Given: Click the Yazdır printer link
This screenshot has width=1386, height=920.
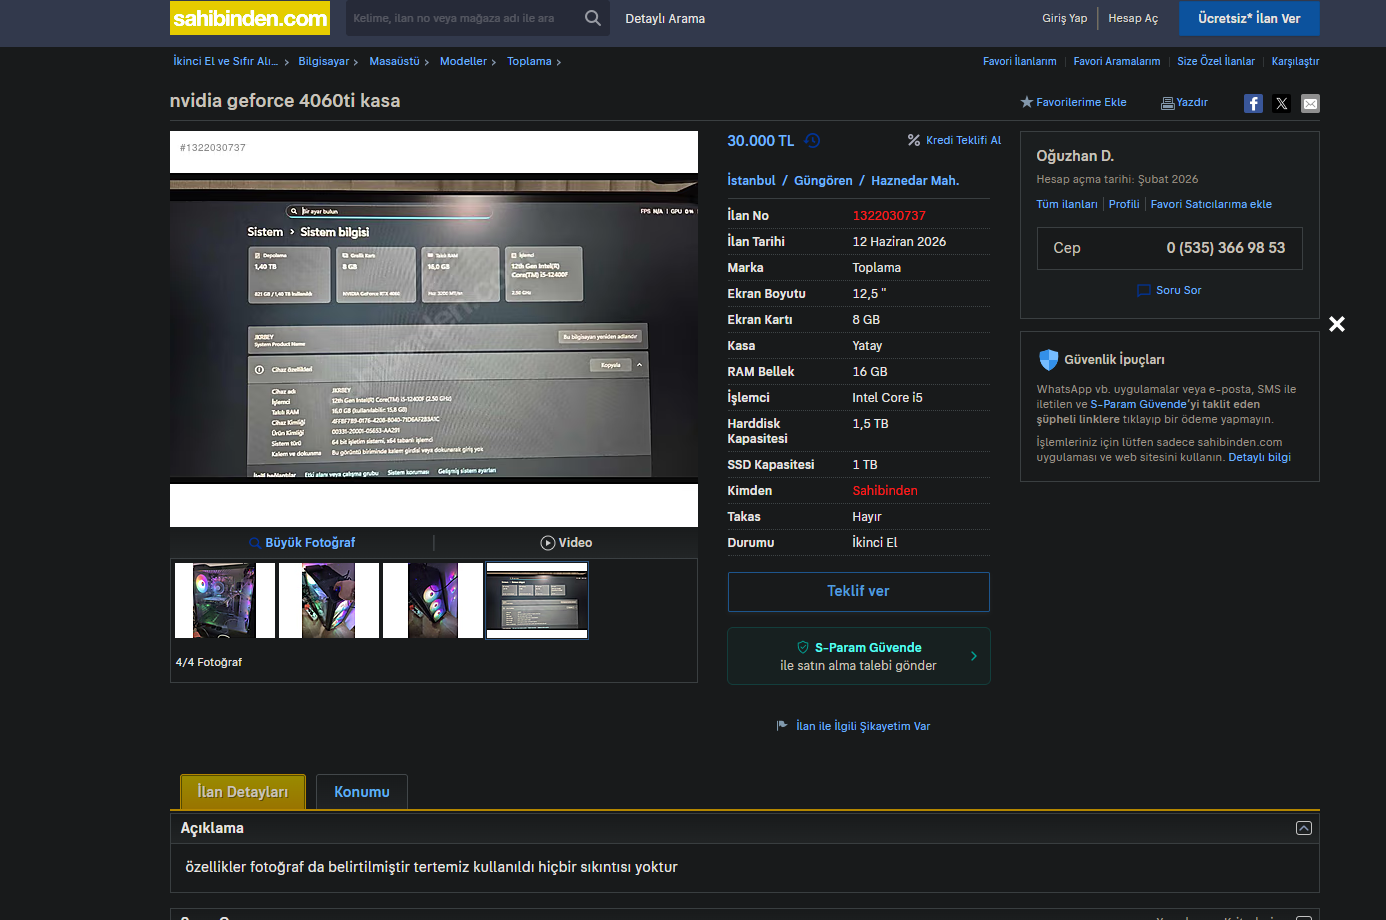Looking at the screenshot, I should click(x=1184, y=102).
